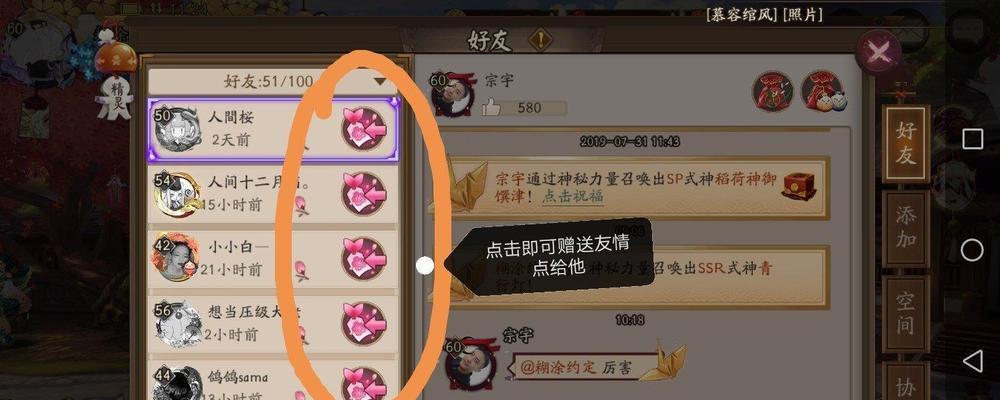Viewport: 1000px width, 400px height.
Task: Open 小小白's avatar in friend list
Action: pos(174,257)
